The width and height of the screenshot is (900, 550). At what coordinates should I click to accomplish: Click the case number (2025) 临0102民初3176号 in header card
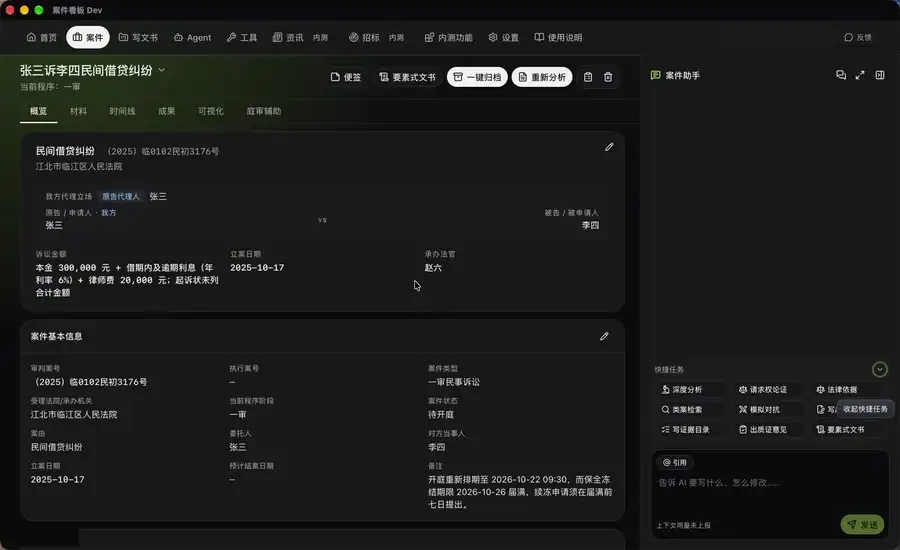(163, 152)
